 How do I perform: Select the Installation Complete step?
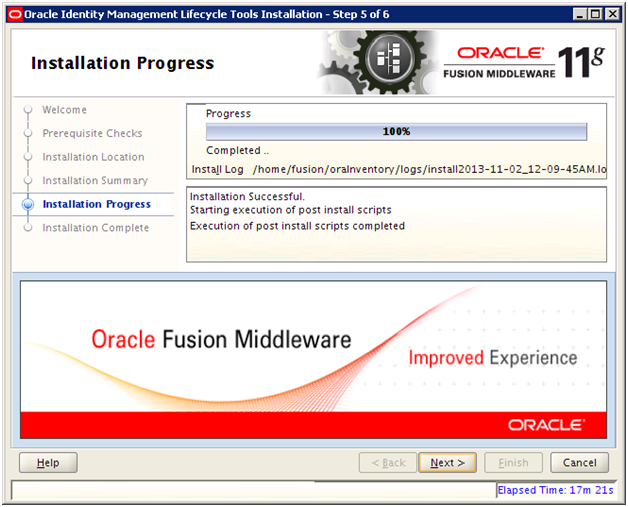point(96,228)
